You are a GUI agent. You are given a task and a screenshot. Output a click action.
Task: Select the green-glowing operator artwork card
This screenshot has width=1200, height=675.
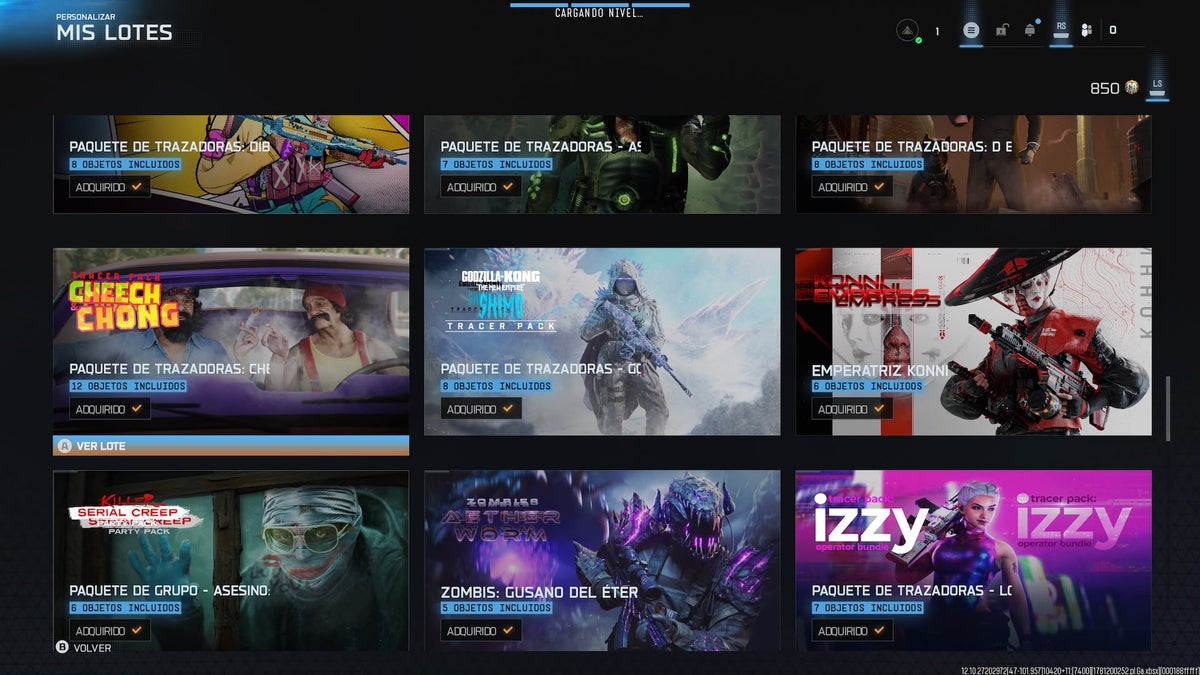pyautogui.click(x=602, y=164)
